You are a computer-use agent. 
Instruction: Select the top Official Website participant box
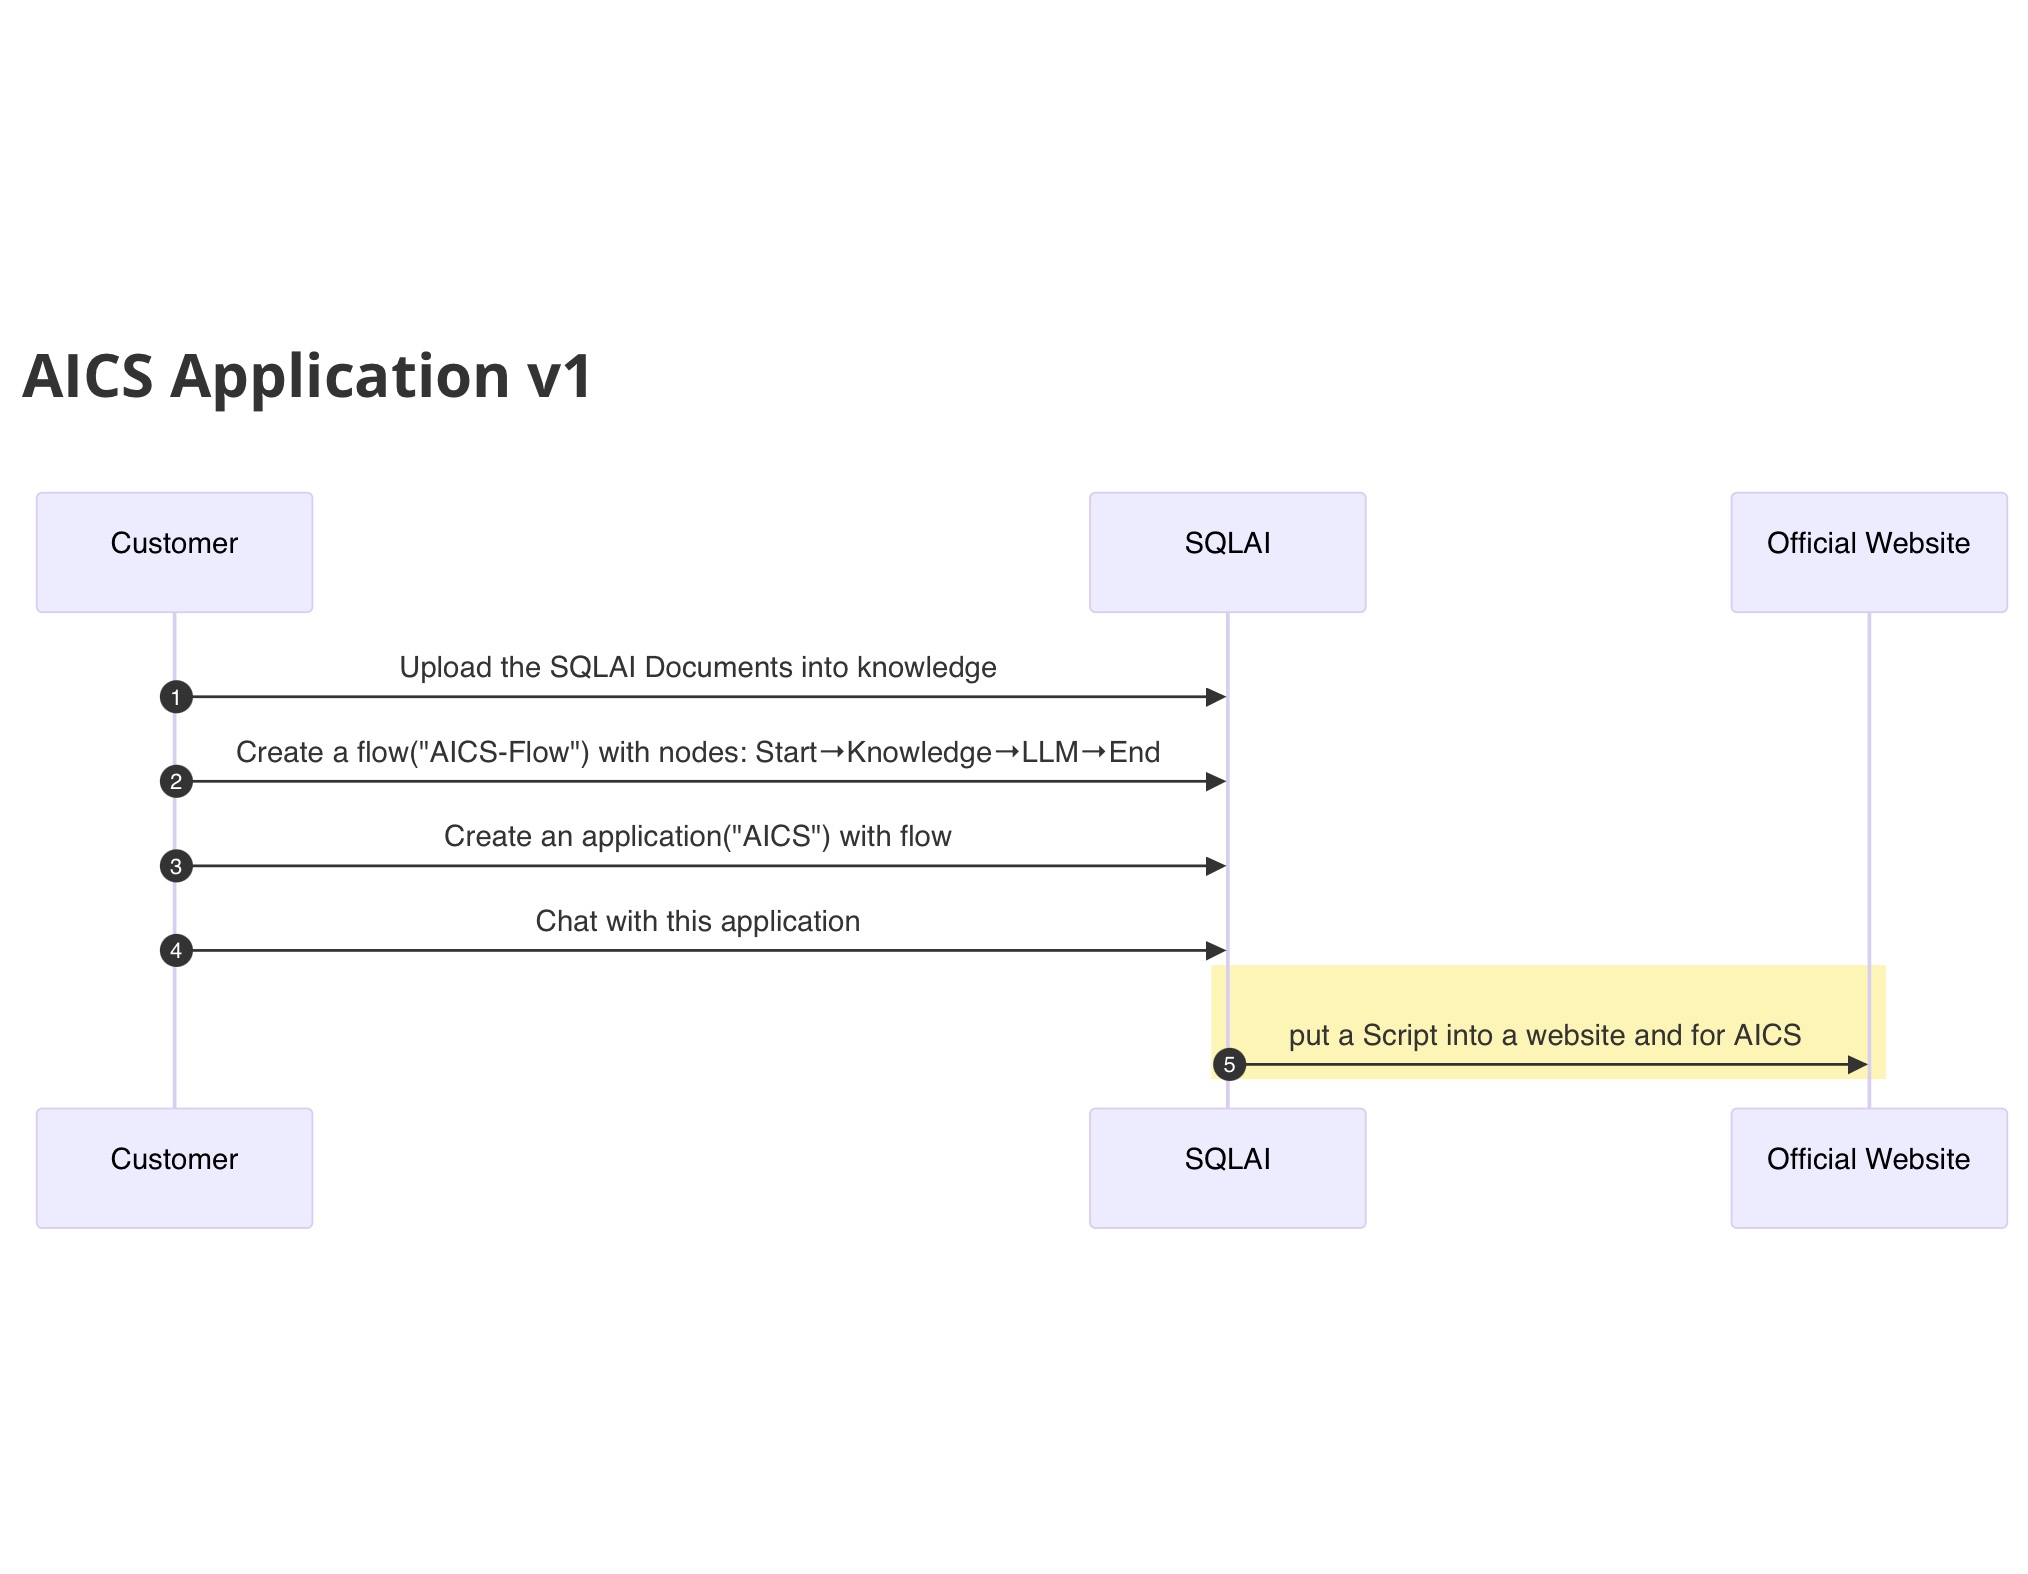[x=1868, y=552]
